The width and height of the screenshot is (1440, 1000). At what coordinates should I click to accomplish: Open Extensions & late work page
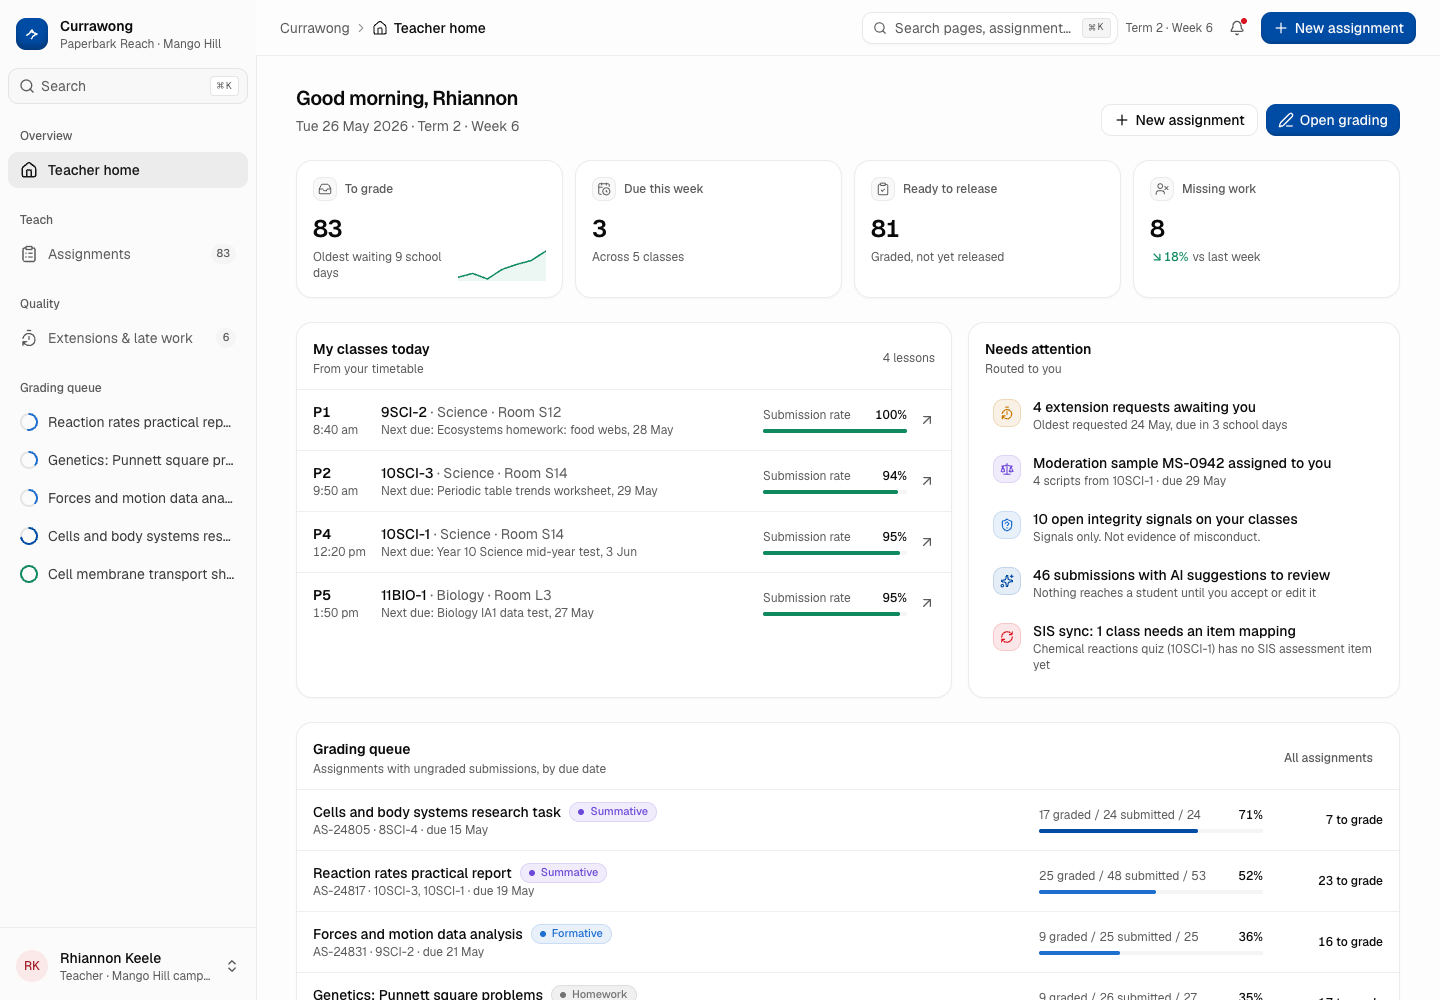pyautogui.click(x=128, y=338)
